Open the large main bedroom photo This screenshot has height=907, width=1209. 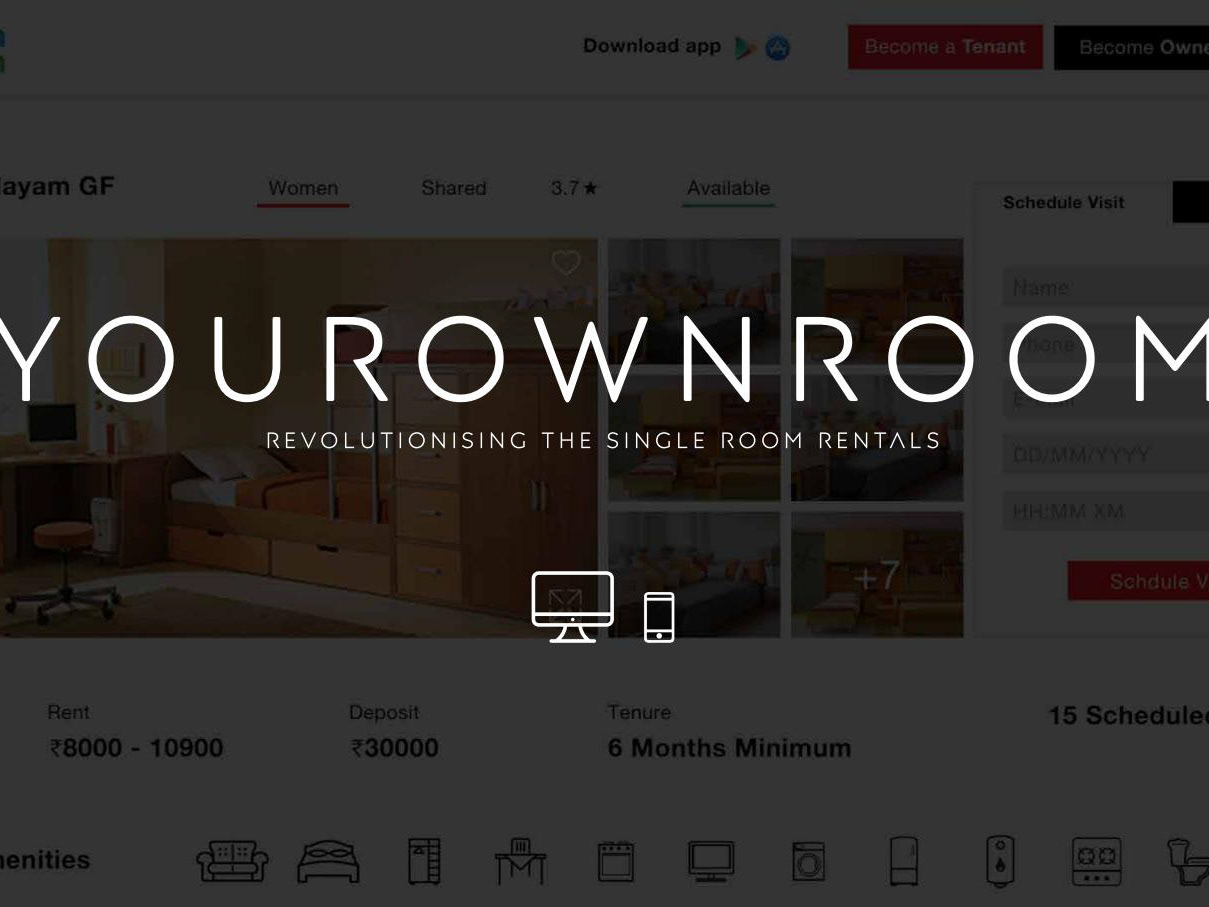tap(298, 437)
